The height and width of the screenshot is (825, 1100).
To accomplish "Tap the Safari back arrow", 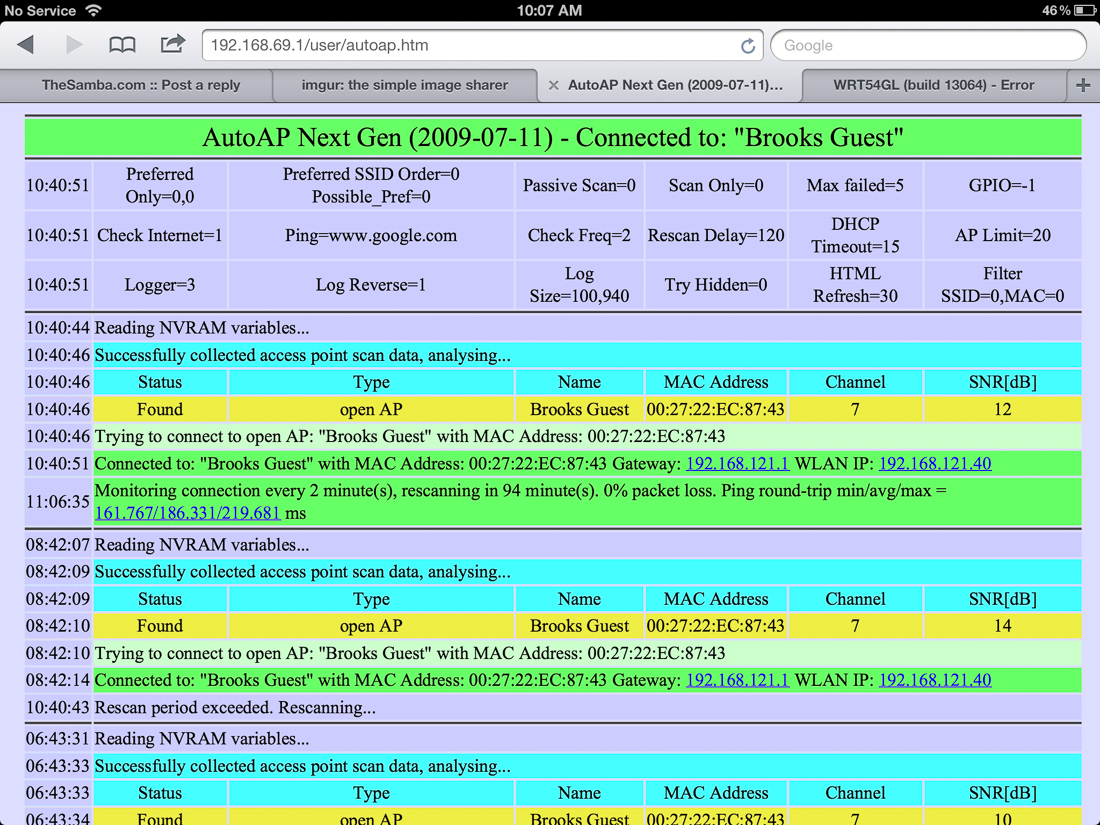I will point(27,45).
